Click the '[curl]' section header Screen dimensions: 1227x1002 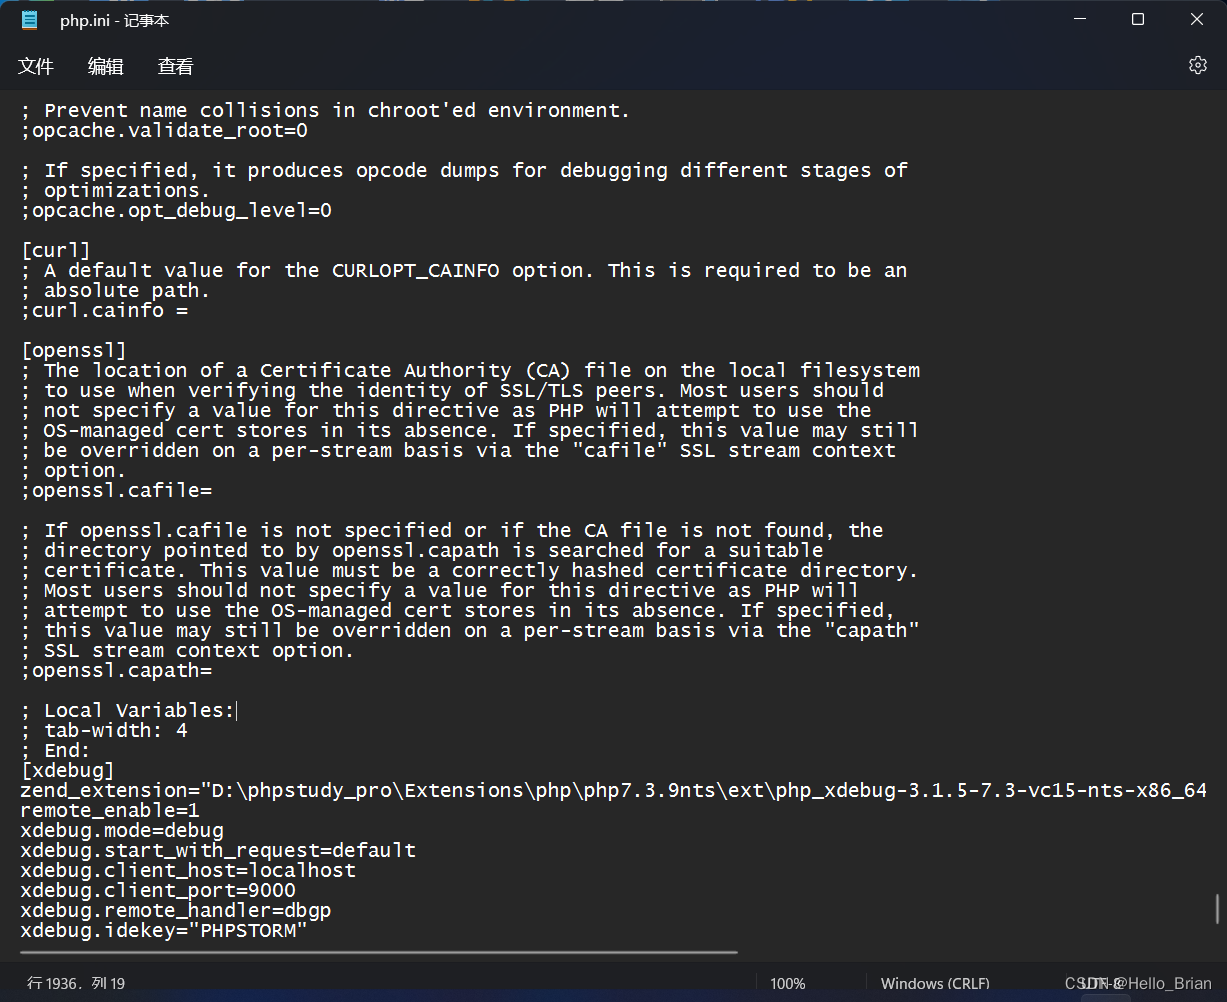coord(56,250)
